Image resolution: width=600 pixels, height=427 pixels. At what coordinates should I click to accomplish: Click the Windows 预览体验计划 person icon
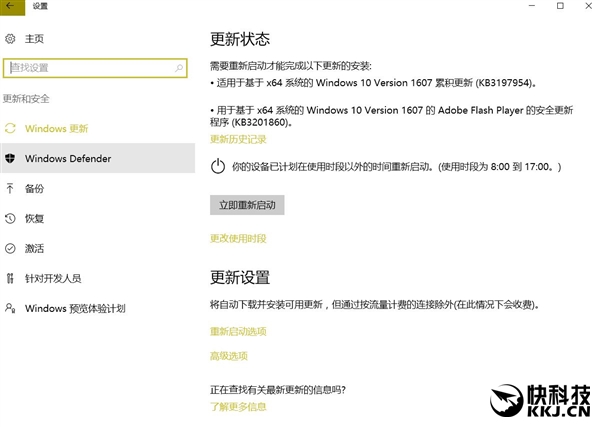tap(10, 308)
